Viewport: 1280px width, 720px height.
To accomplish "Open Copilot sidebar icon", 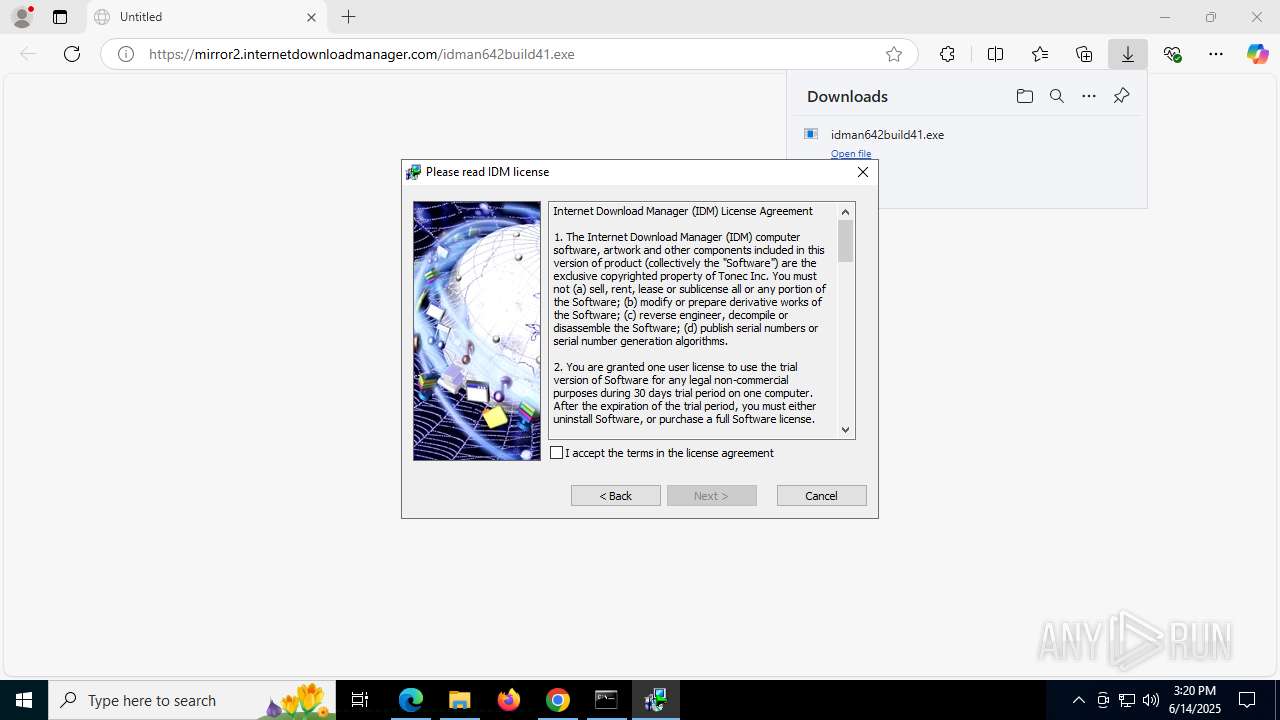I will click(x=1258, y=54).
